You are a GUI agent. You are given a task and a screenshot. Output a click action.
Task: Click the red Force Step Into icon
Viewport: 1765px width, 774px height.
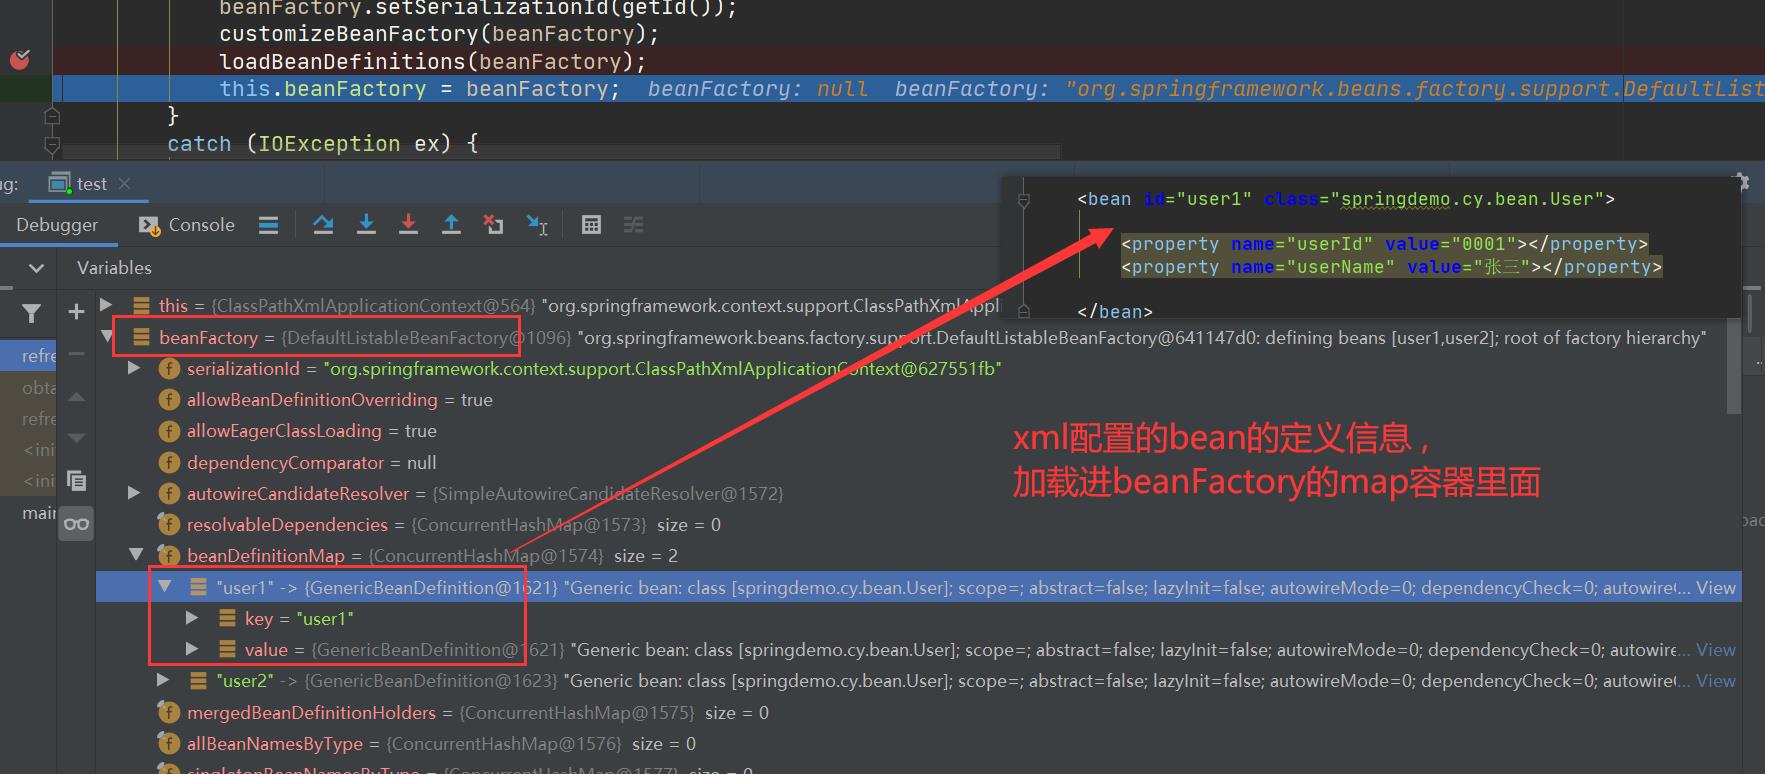coord(408,225)
